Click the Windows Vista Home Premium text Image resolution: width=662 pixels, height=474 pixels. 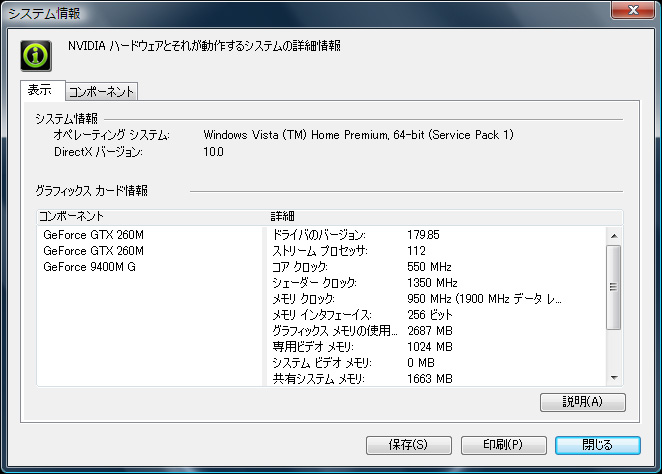click(358, 135)
